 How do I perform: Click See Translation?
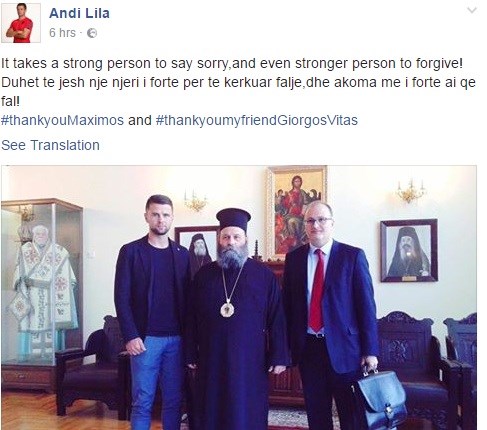coord(50,145)
